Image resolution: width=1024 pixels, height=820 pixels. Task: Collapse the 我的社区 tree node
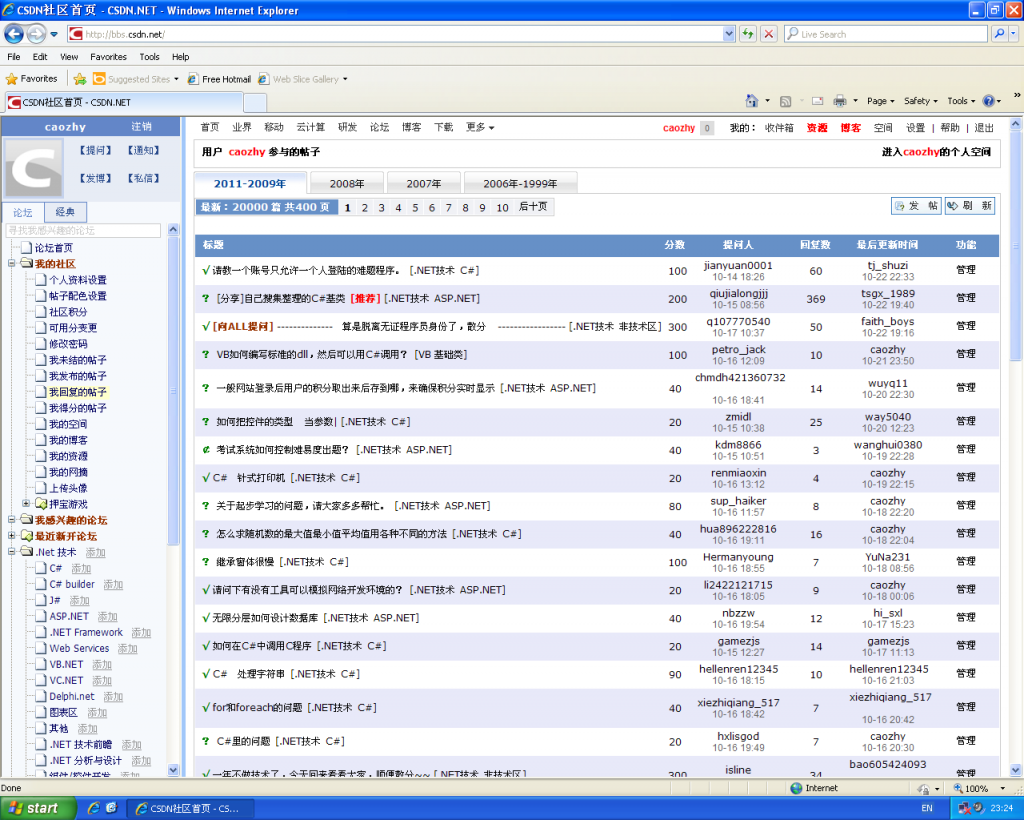point(12,263)
